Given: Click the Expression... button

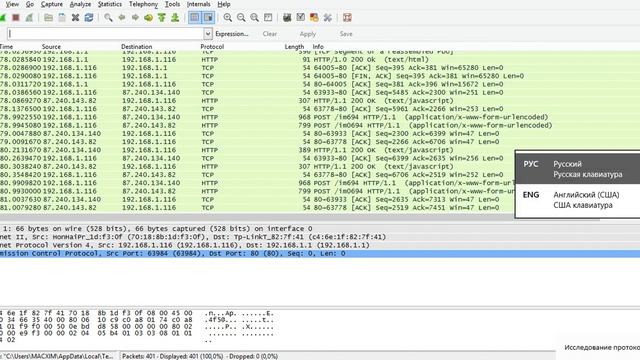Looking at the screenshot, I should point(232,34).
